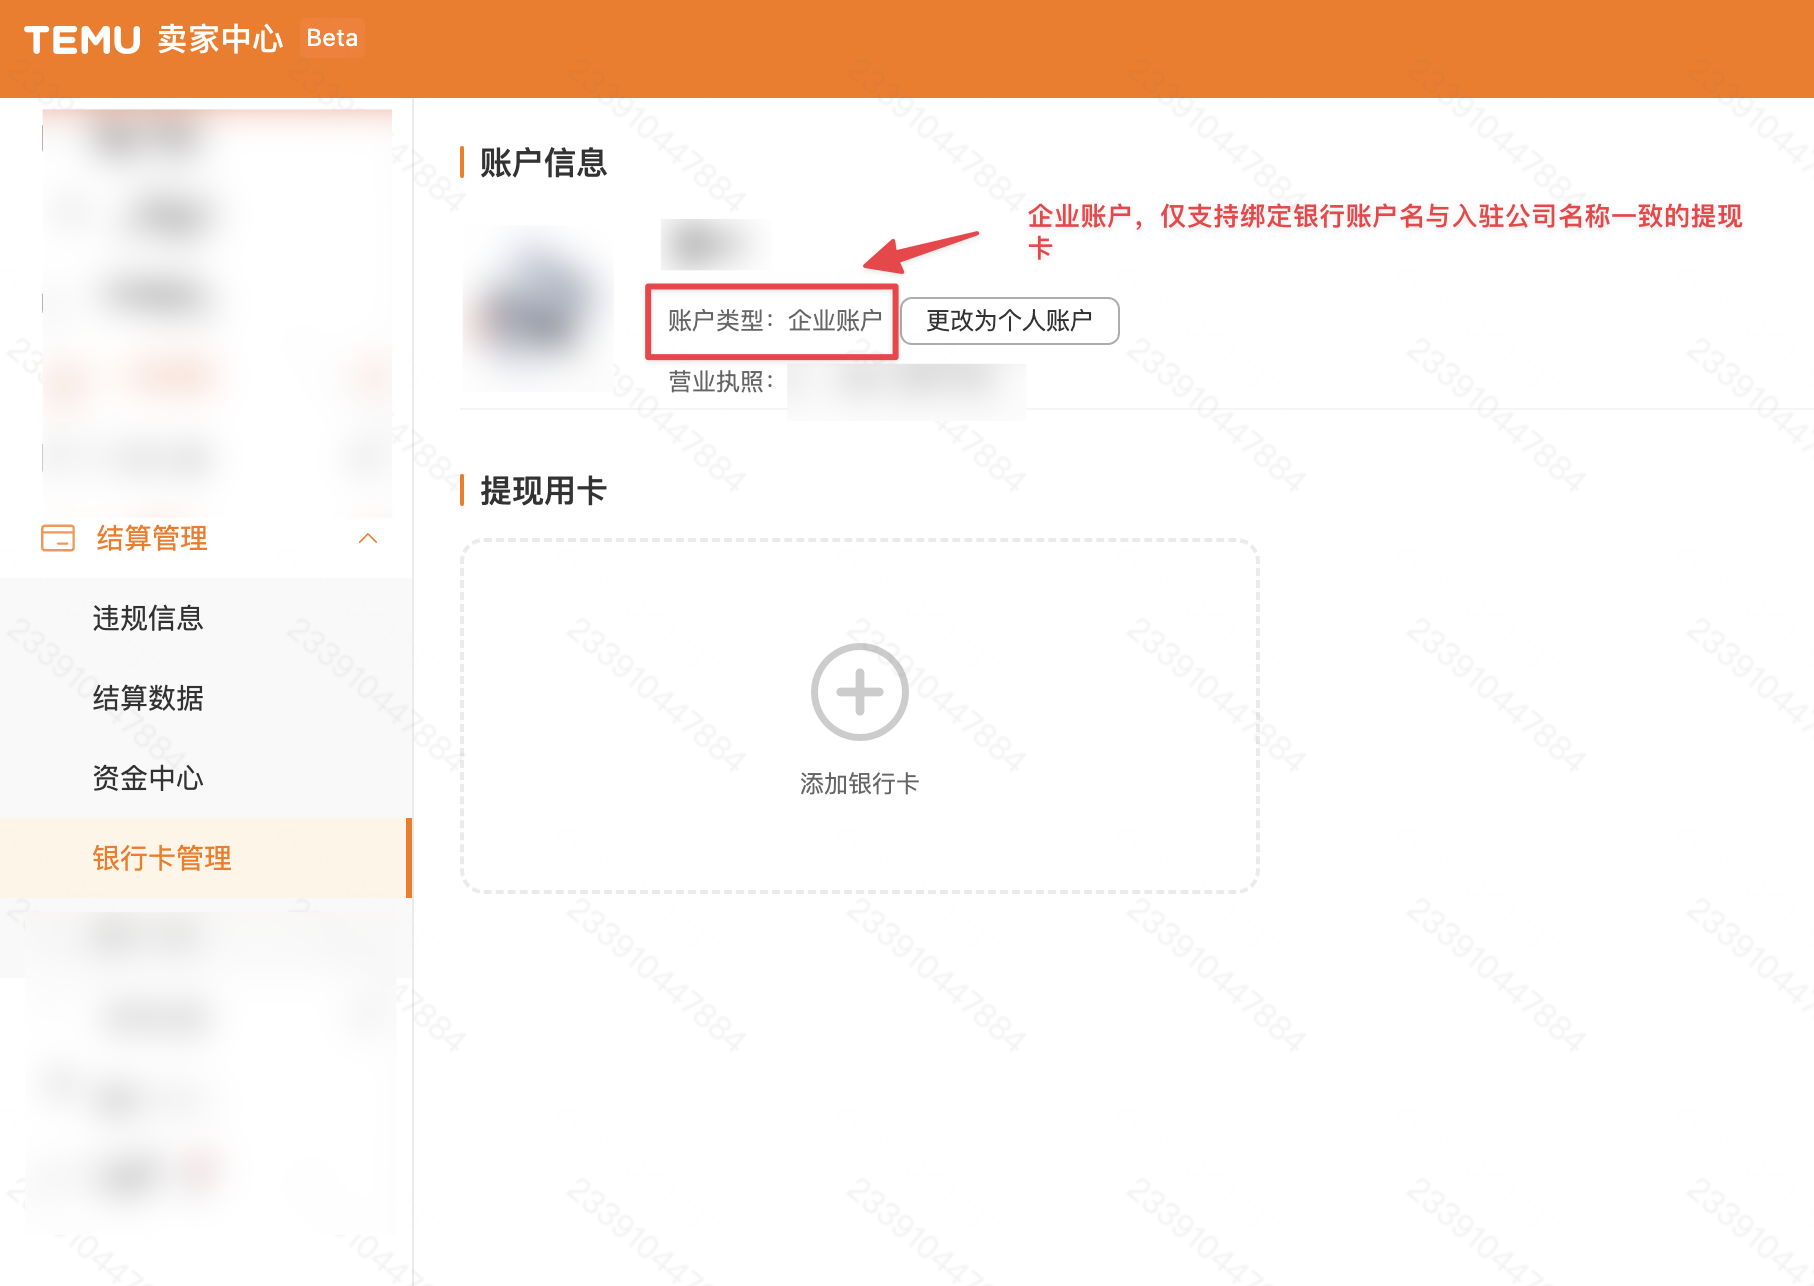Screen dimensions: 1814x1286
Task: Open 违规信息 in the sidebar
Action: click(147, 618)
